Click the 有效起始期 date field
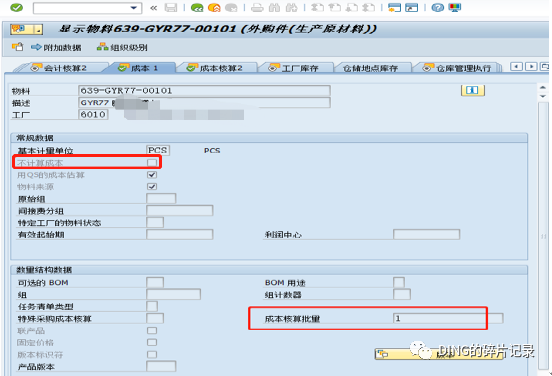The width and height of the screenshot is (552, 376). (180, 234)
